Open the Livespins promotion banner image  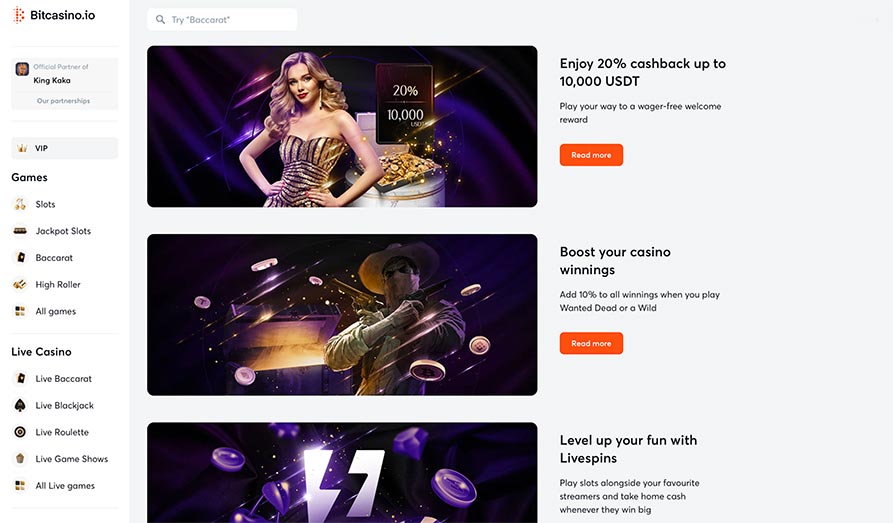pyautogui.click(x=342, y=472)
